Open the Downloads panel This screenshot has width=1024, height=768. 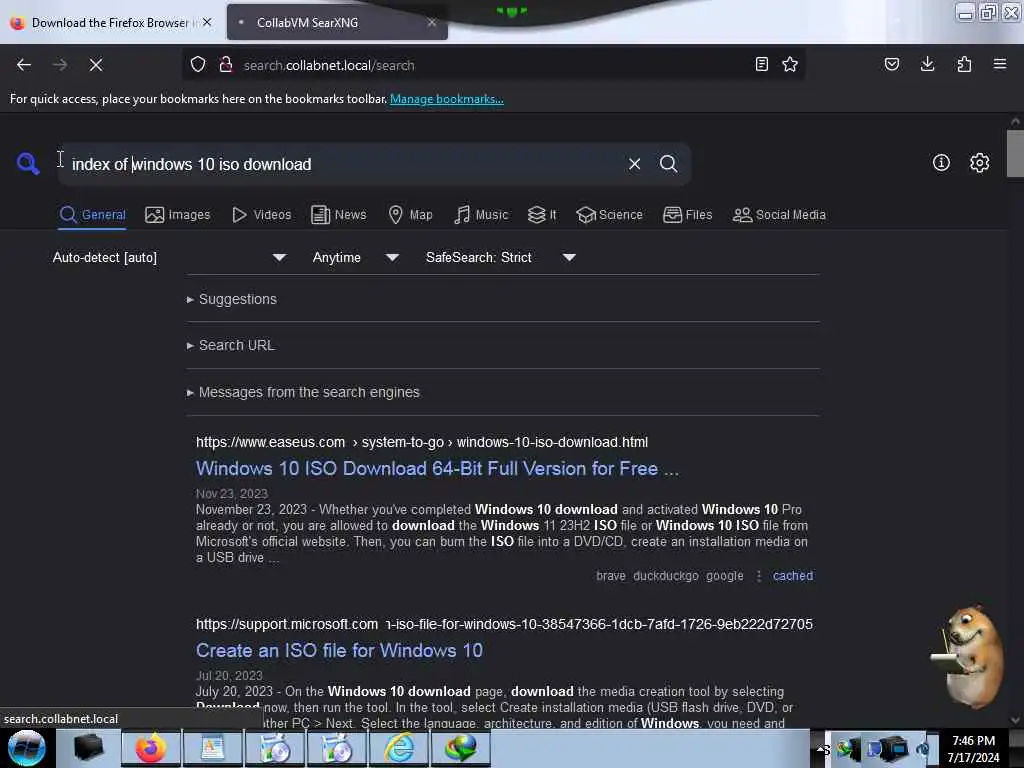click(x=927, y=64)
